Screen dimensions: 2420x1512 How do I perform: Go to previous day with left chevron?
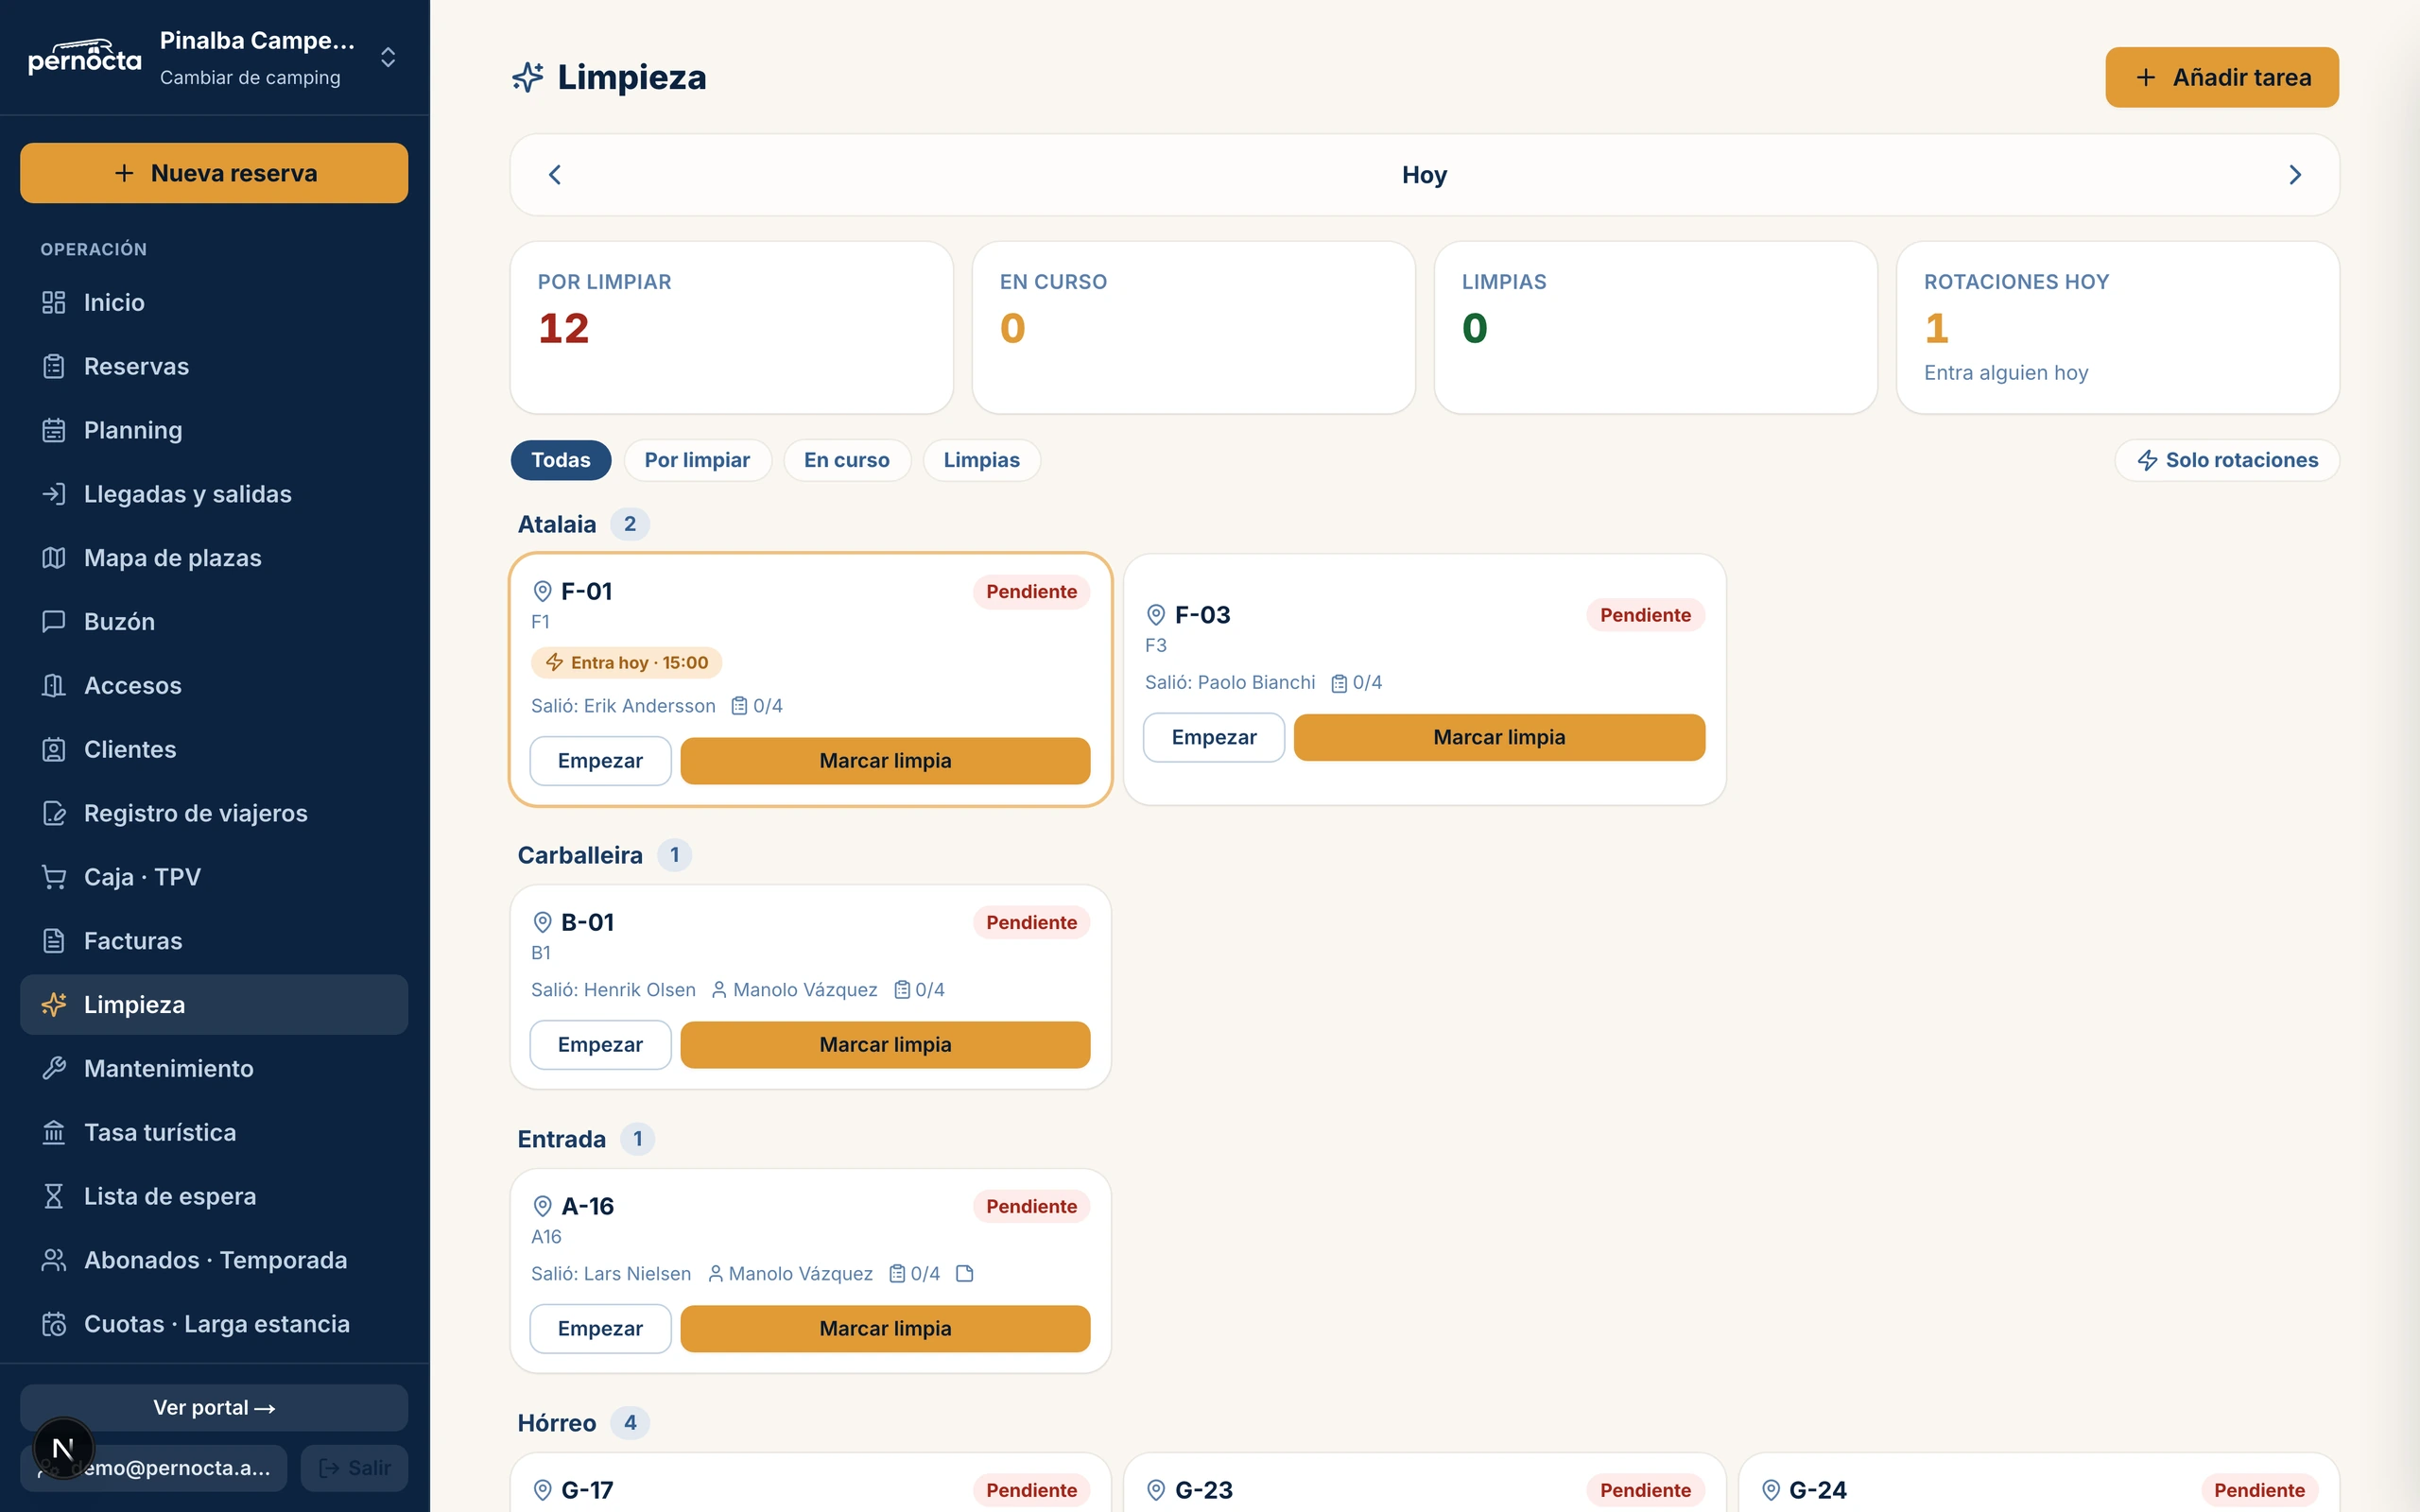click(555, 175)
